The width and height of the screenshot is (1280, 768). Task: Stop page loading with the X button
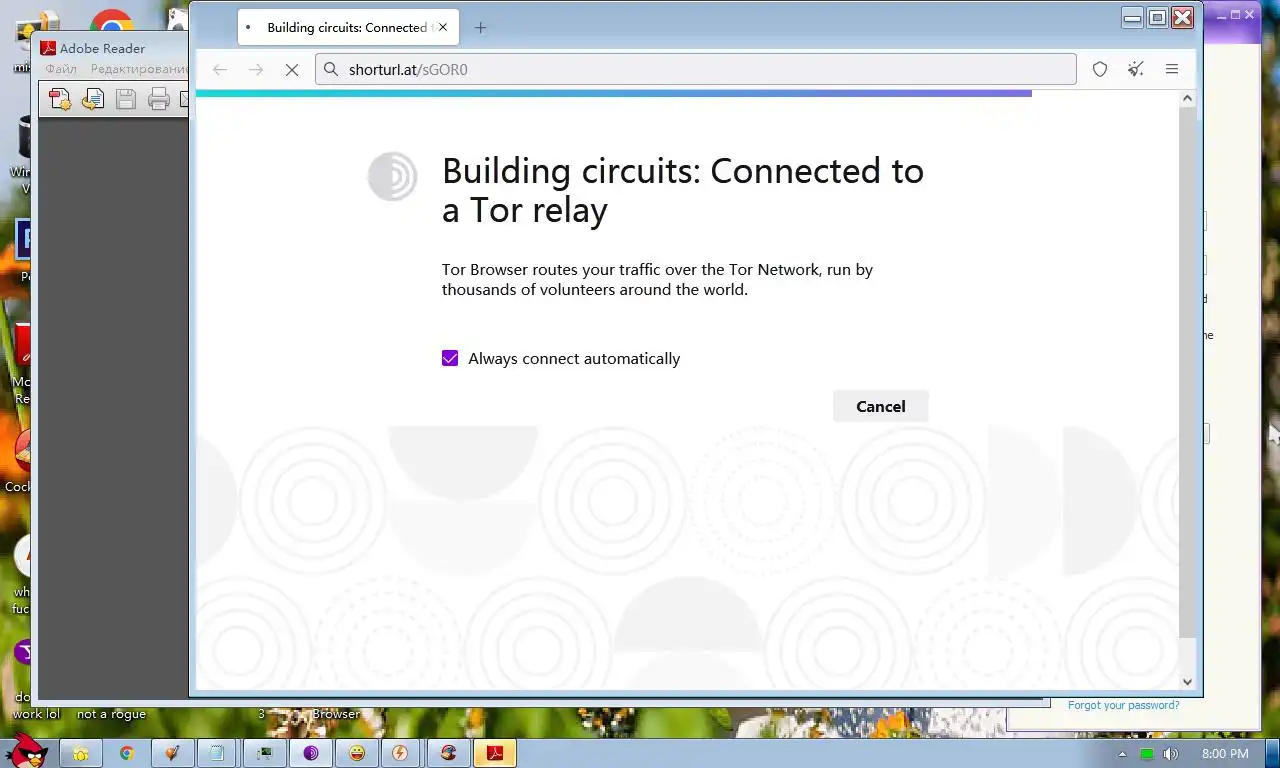tap(292, 69)
